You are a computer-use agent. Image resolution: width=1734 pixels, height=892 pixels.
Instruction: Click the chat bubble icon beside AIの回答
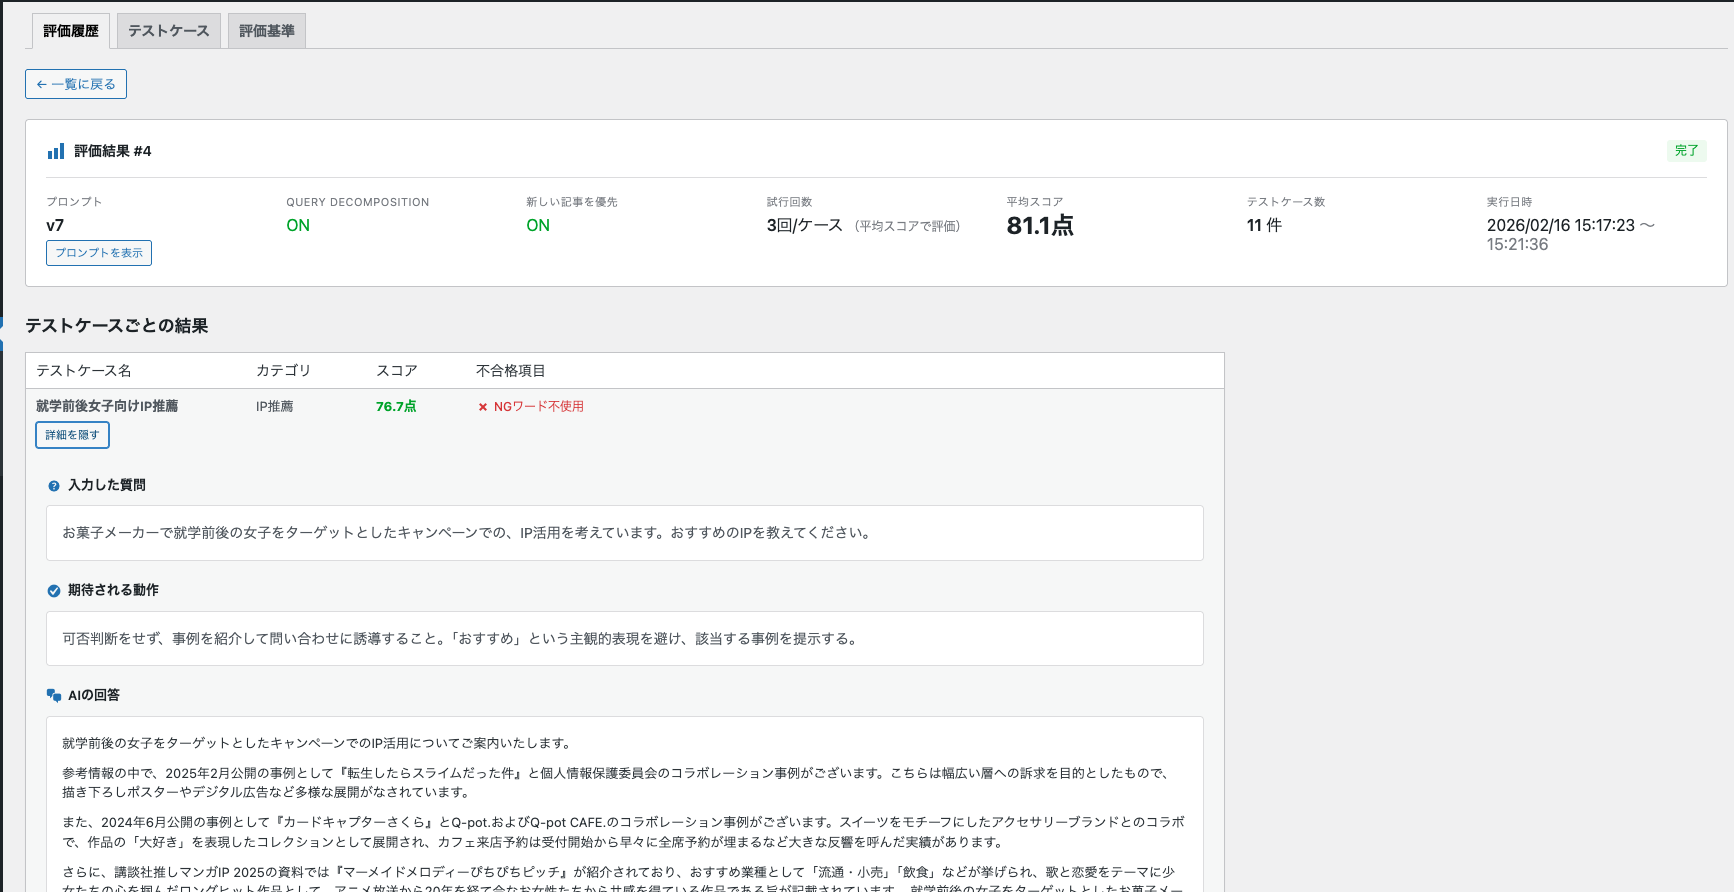[54, 695]
